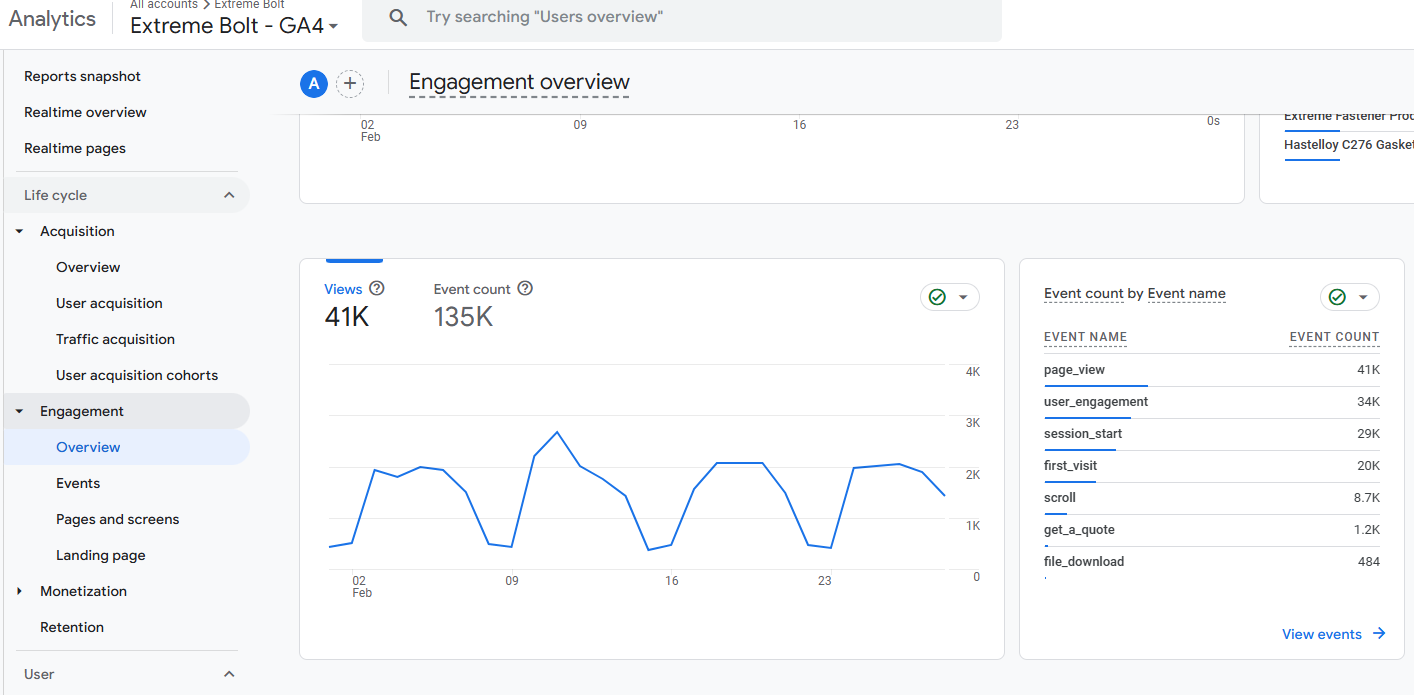The image size is (1414, 695).
Task: Expand the Monetization menu group
Action: 19,591
